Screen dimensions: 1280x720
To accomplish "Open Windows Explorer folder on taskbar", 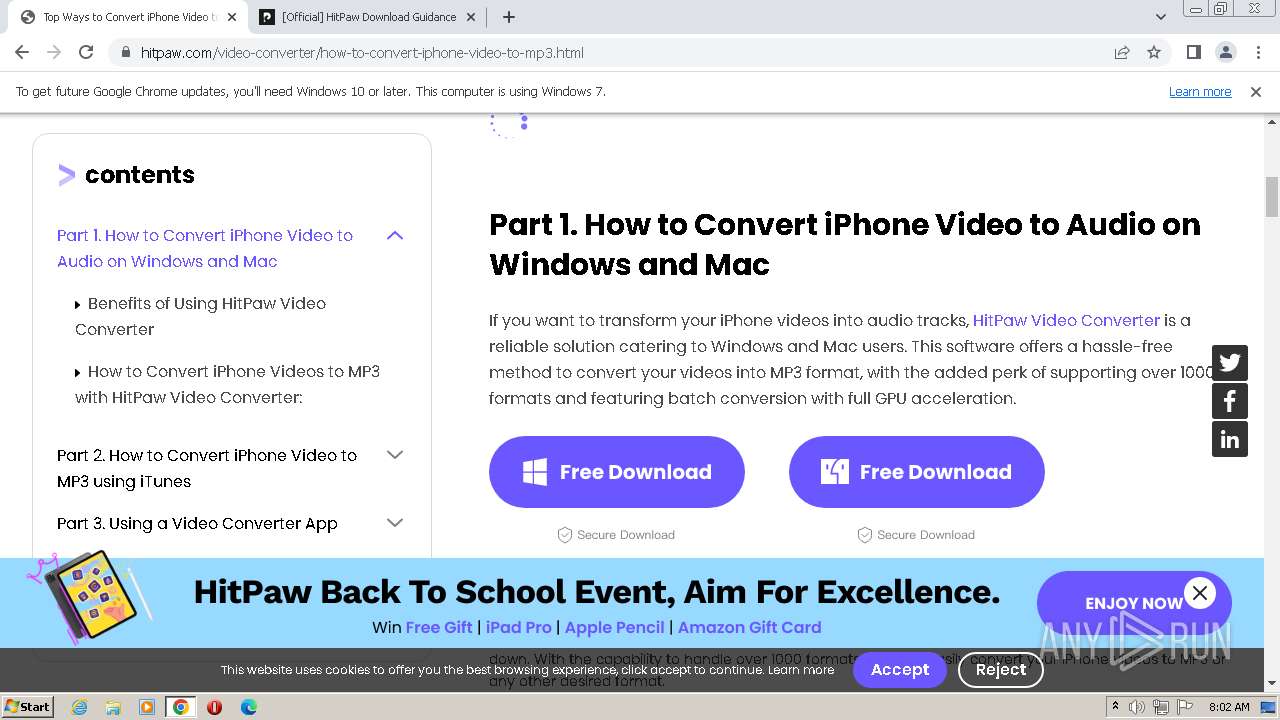I will (x=113, y=707).
